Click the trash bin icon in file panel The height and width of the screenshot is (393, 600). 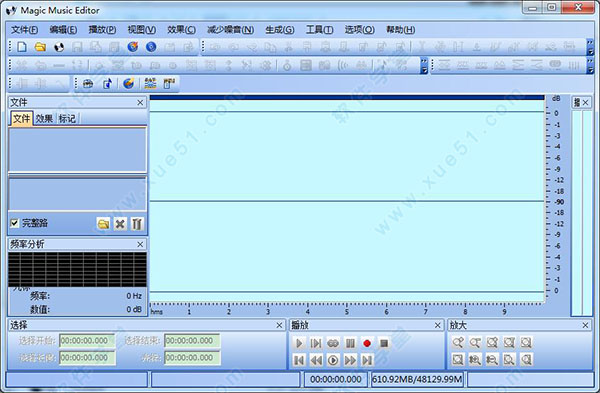point(137,223)
